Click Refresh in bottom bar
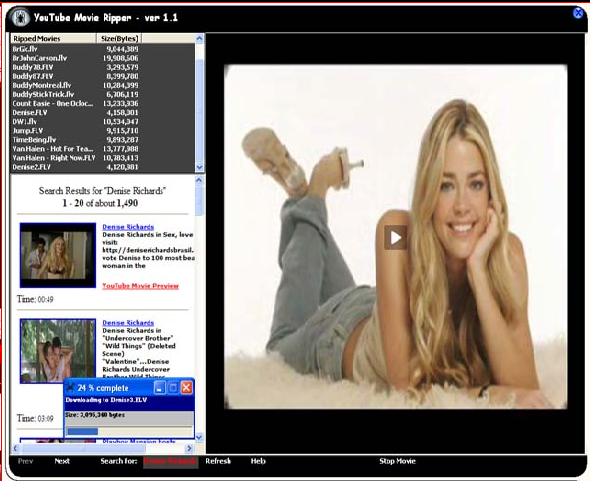Screen dimensions: 590x481 coord(218,461)
